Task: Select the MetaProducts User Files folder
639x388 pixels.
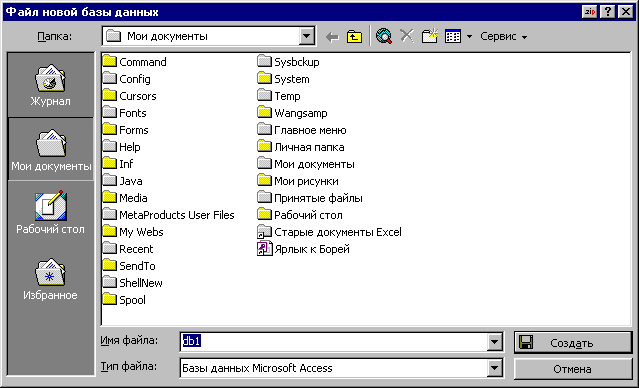Action: (x=169, y=215)
